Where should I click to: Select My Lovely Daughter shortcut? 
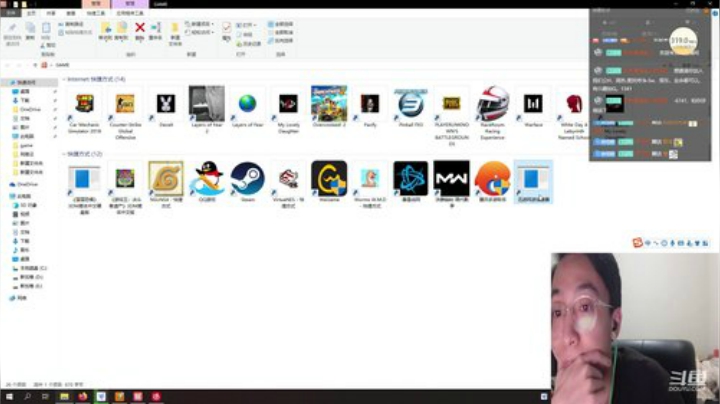(x=288, y=110)
